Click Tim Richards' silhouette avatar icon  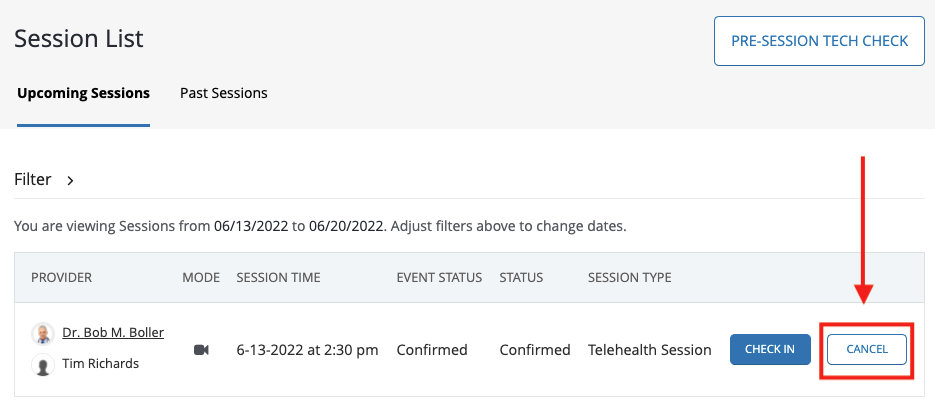[x=43, y=364]
